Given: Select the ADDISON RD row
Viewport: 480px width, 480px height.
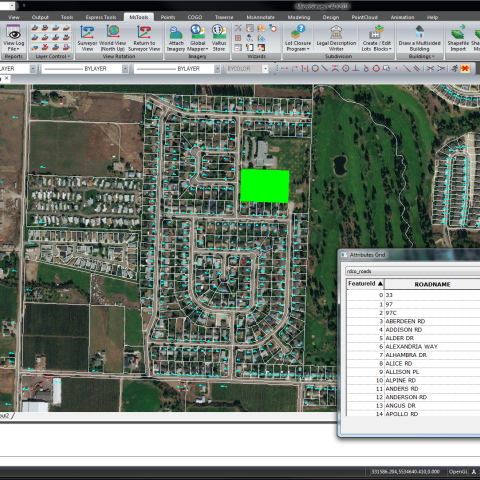Looking at the screenshot, I should coord(413,330).
